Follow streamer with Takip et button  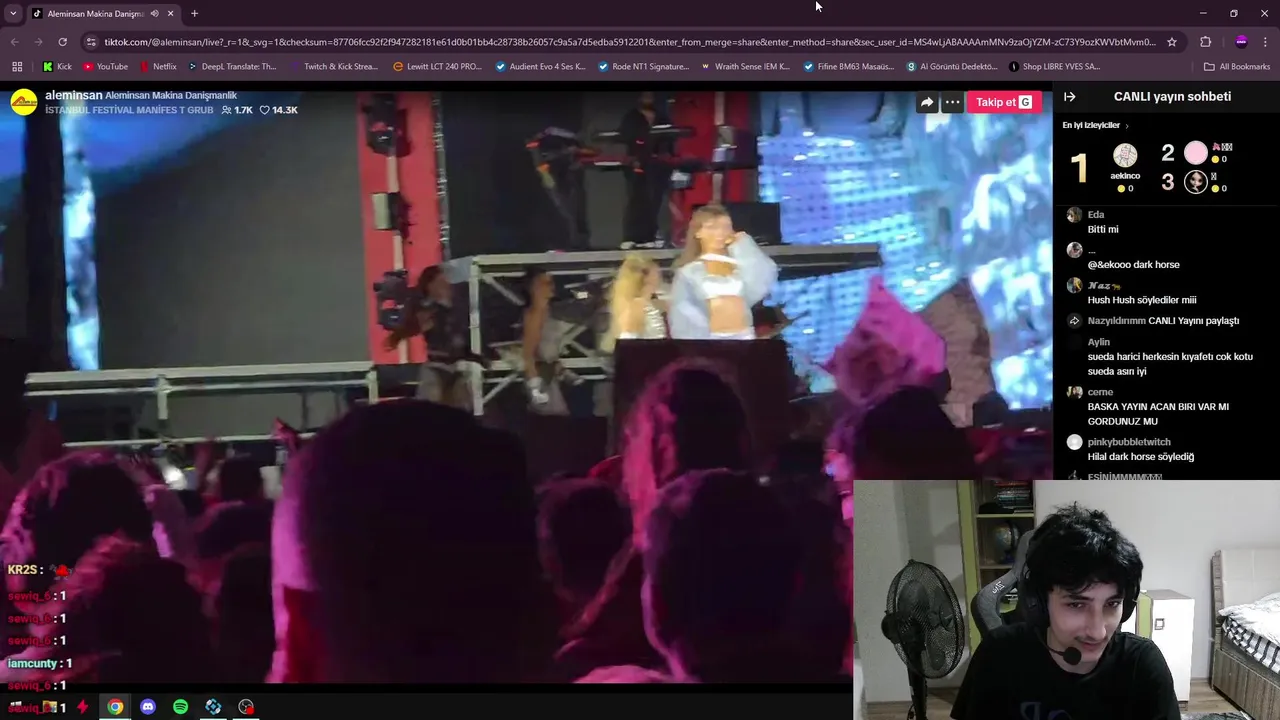pos(1004,102)
